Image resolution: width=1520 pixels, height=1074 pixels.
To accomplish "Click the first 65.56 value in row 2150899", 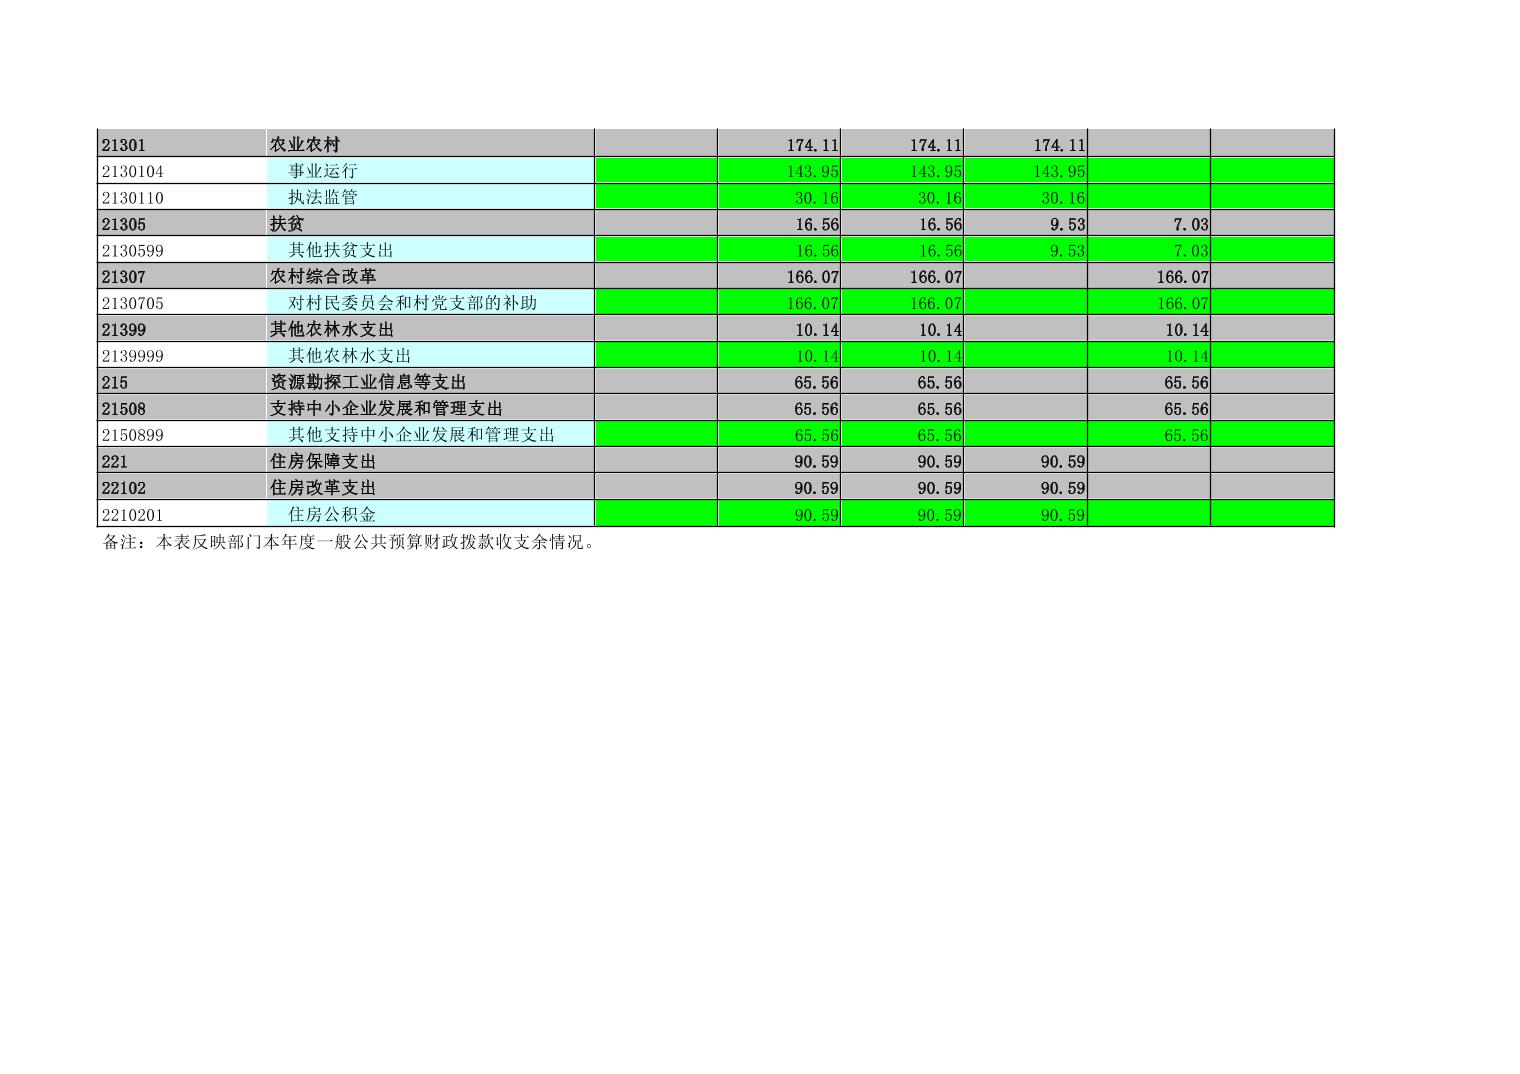I will pos(817,435).
